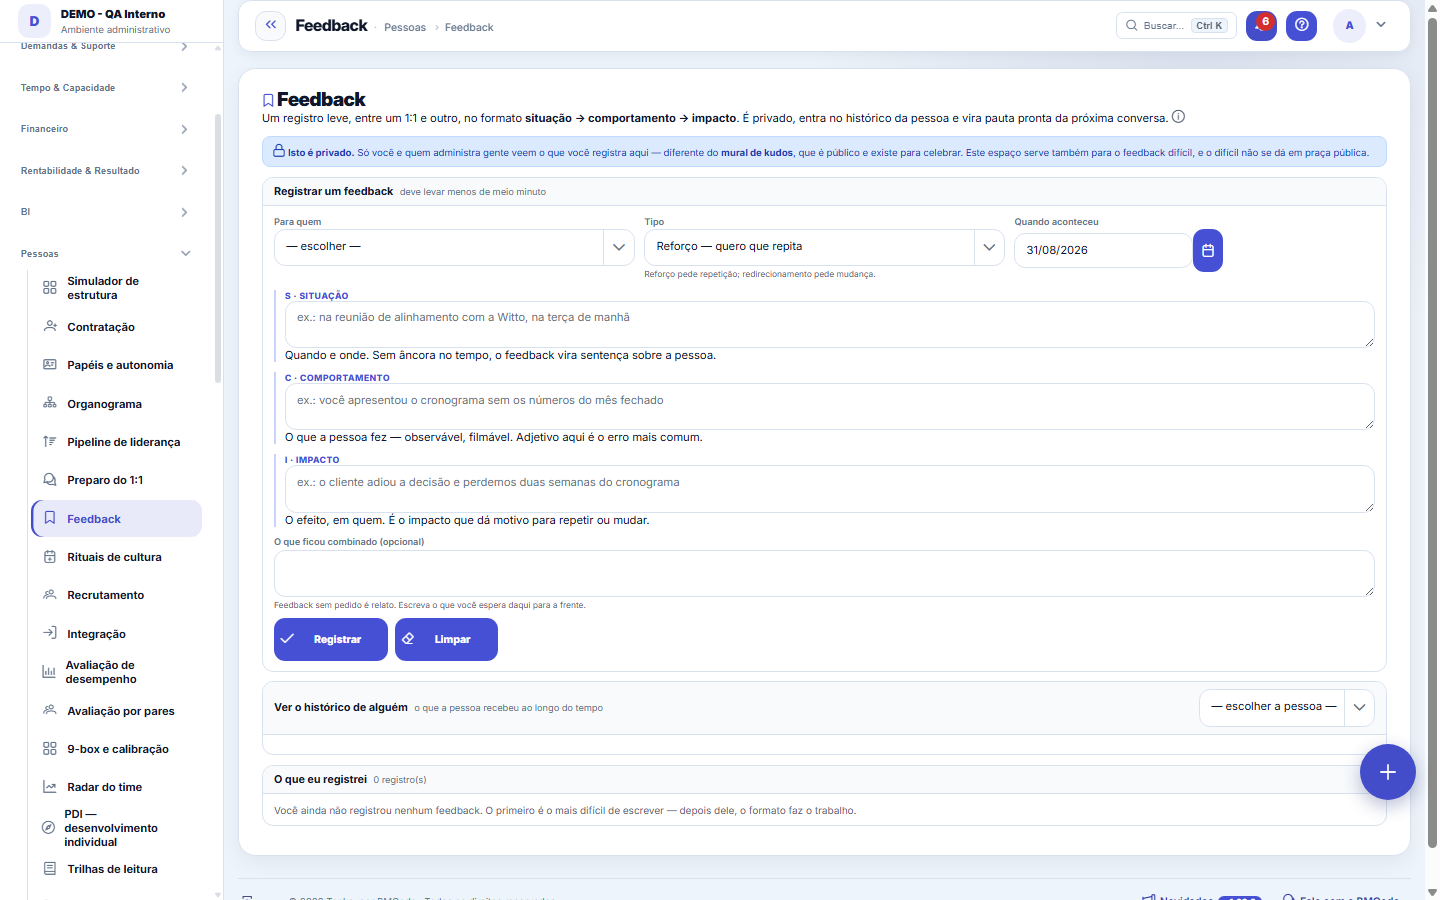Click the Limpar button

(446, 640)
